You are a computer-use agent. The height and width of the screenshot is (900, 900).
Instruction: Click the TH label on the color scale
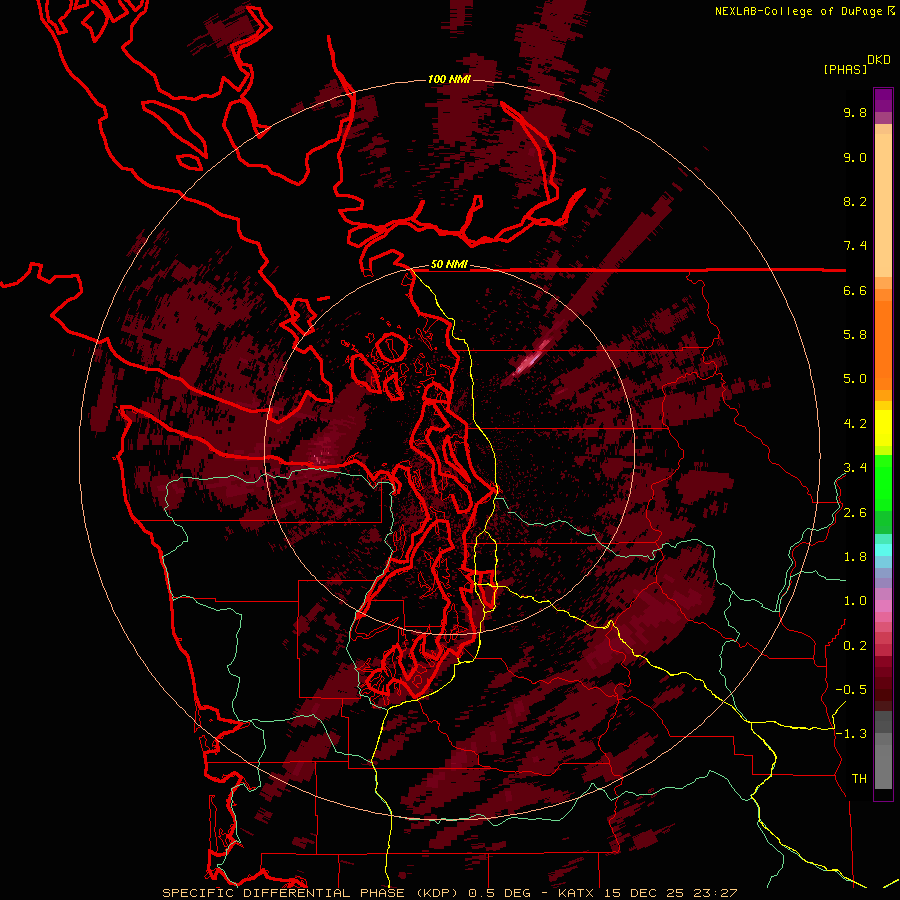coord(859,779)
